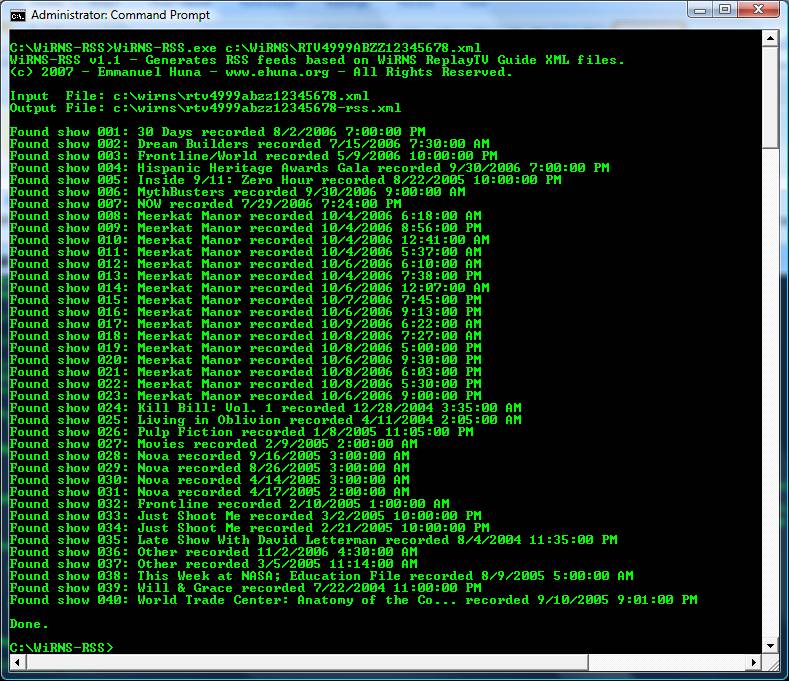Click show 026 'Pulp Fiction' line
Image resolution: width=789 pixels, height=681 pixels.
point(242,432)
